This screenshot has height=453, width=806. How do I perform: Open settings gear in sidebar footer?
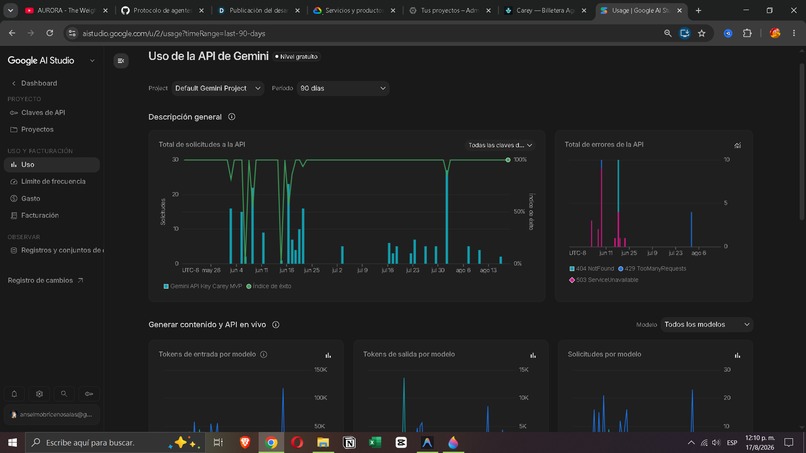click(x=39, y=394)
